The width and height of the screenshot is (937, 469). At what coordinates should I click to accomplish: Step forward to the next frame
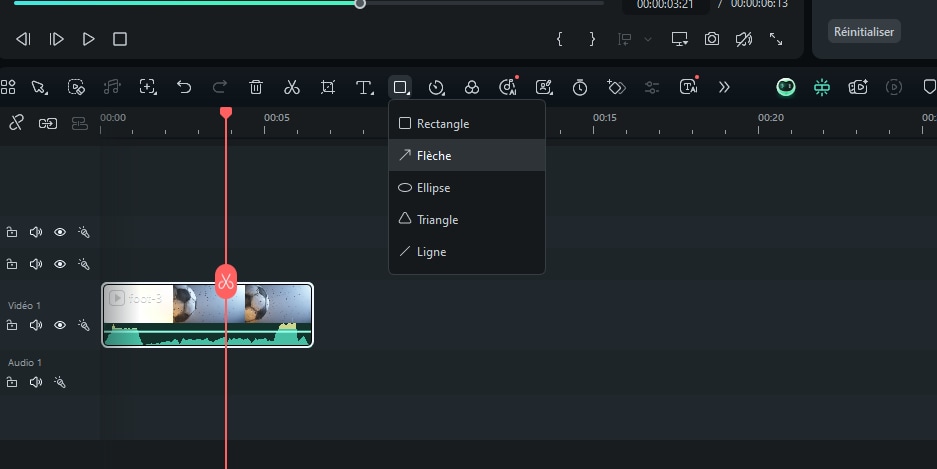pos(56,39)
